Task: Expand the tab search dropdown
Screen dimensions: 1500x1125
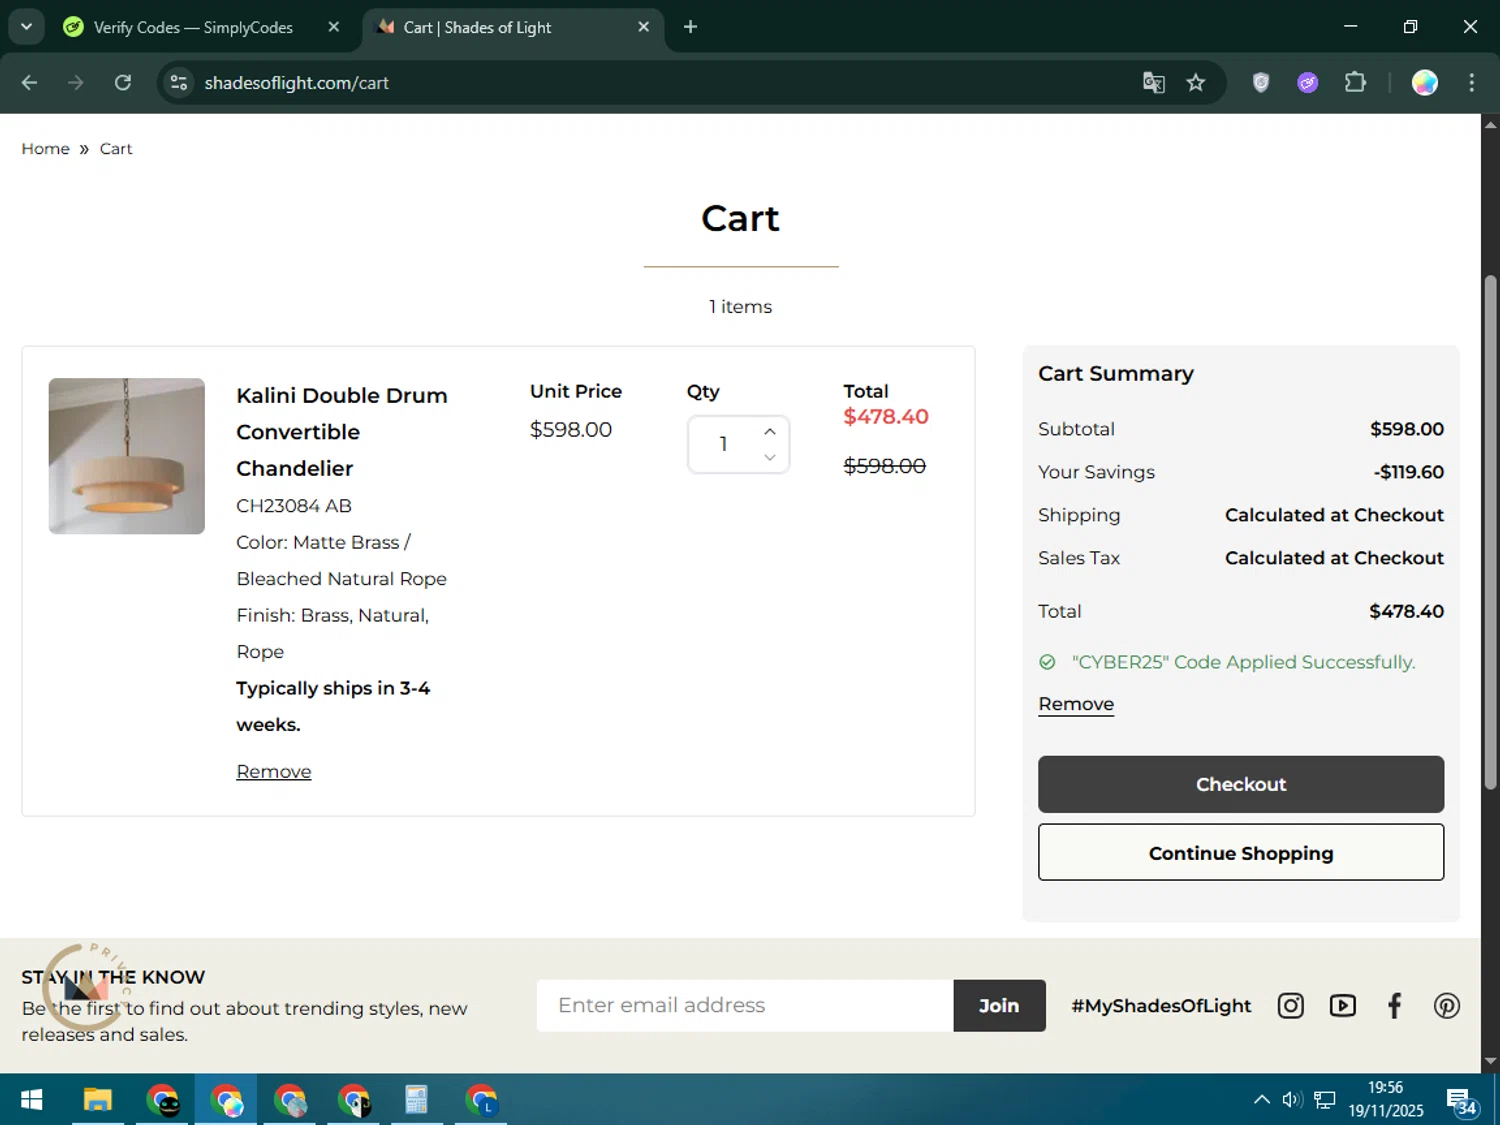Action: tap(26, 27)
